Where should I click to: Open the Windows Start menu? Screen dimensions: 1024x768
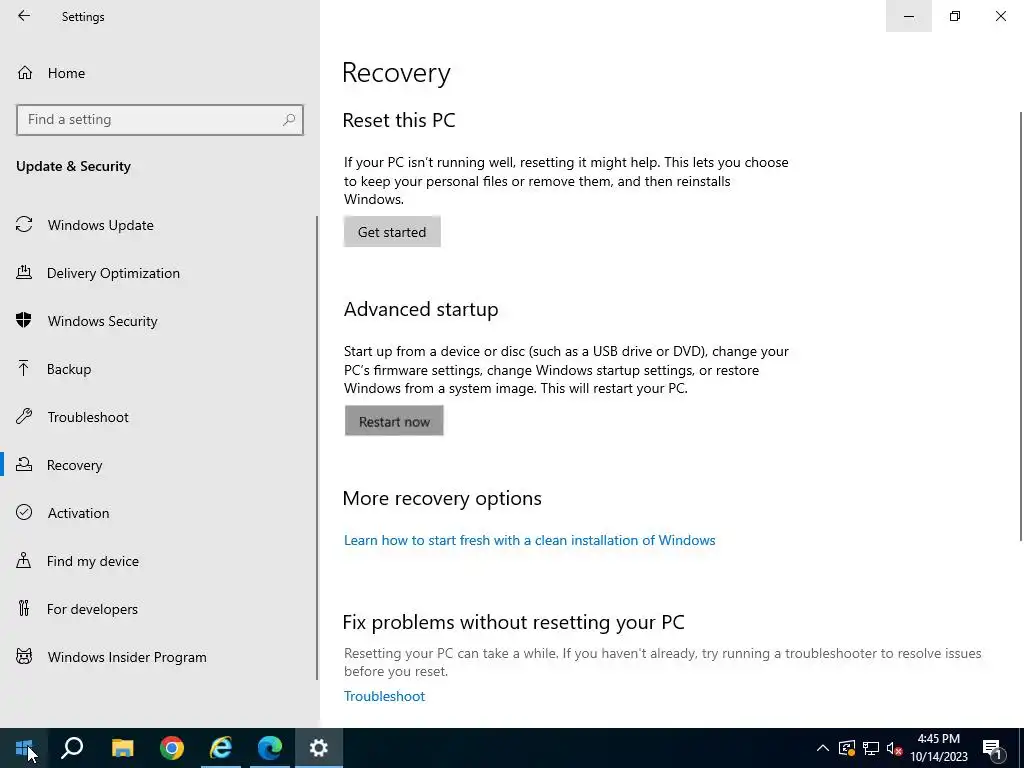tap(24, 748)
